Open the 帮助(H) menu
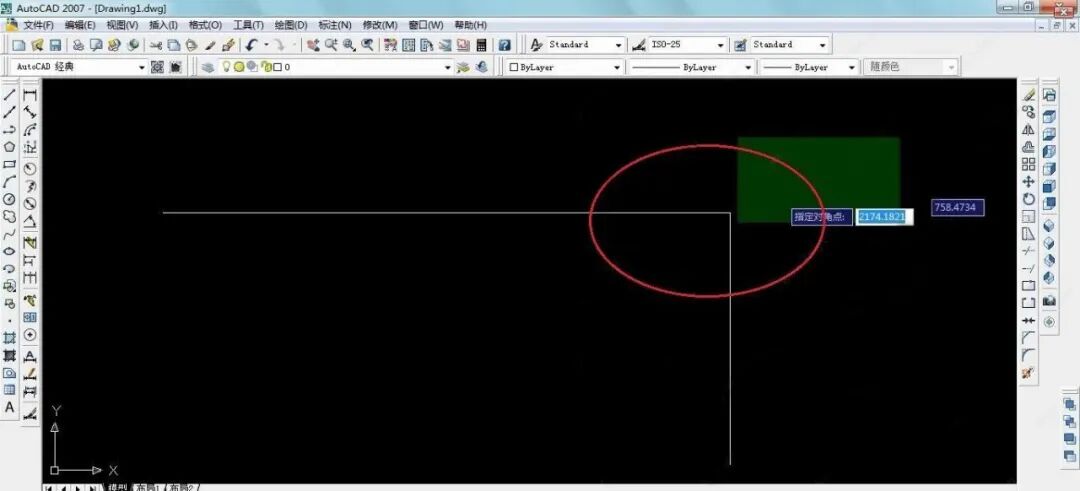1080x491 pixels. [x=470, y=25]
